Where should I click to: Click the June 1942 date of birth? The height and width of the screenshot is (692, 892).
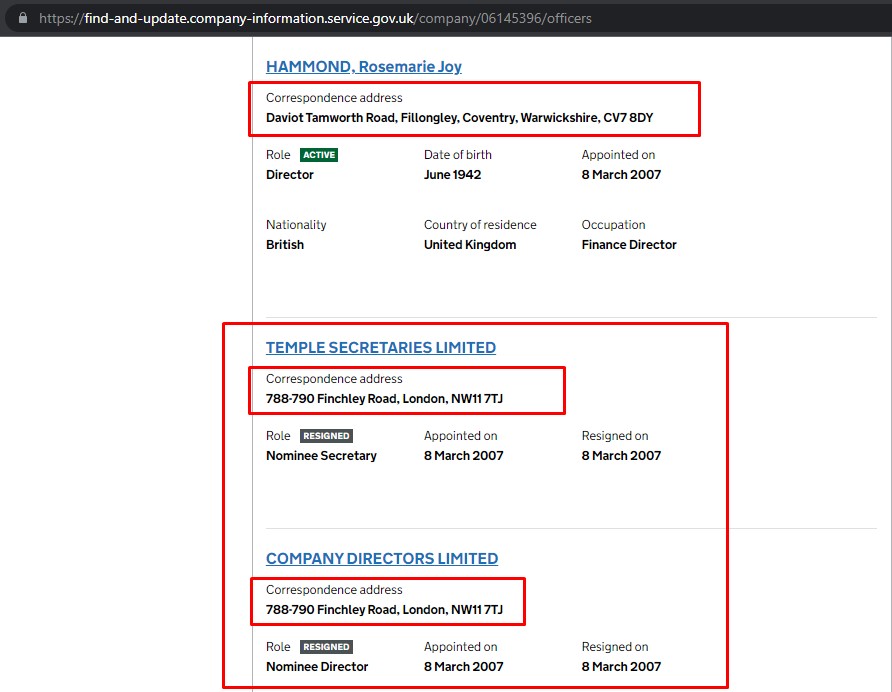[452, 175]
